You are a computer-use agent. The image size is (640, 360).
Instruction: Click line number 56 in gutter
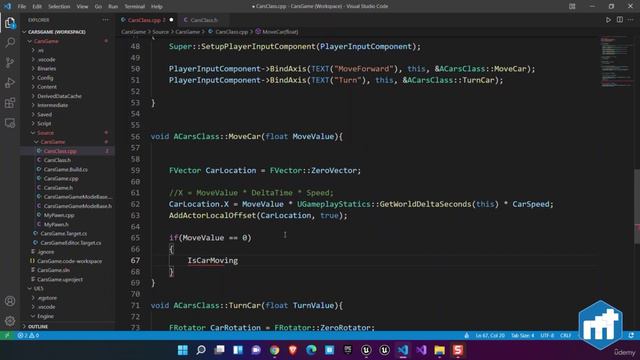click(x=135, y=136)
